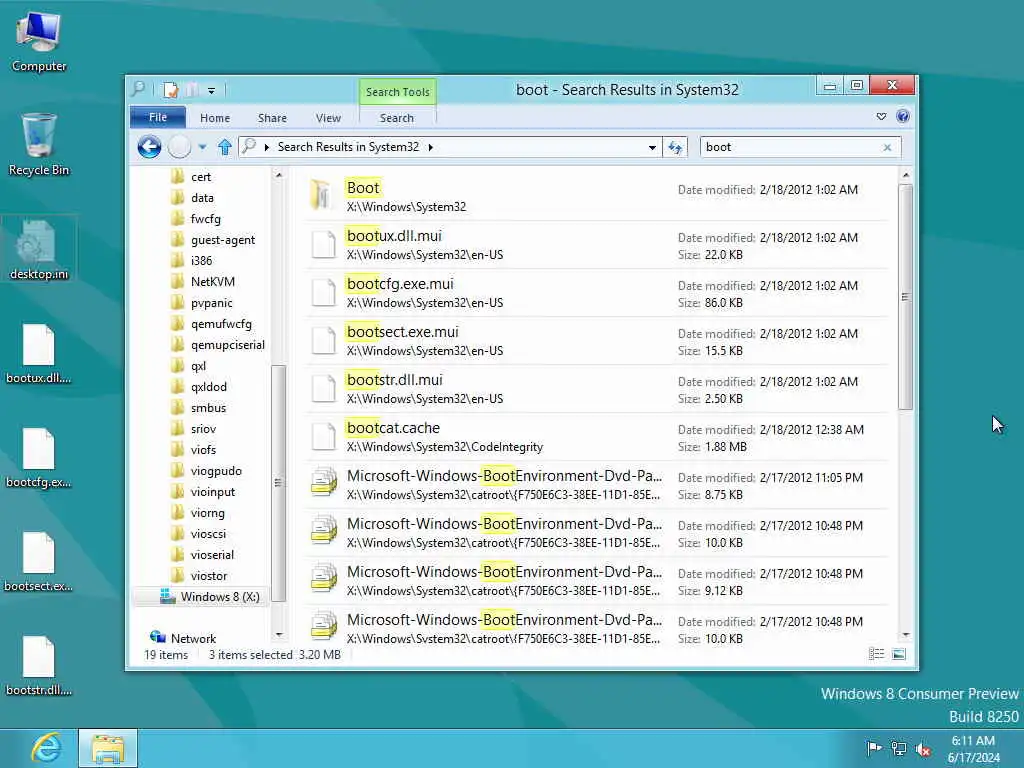This screenshot has height=768, width=1024.
Task: Click the refresh button beside address bar
Action: (675, 148)
